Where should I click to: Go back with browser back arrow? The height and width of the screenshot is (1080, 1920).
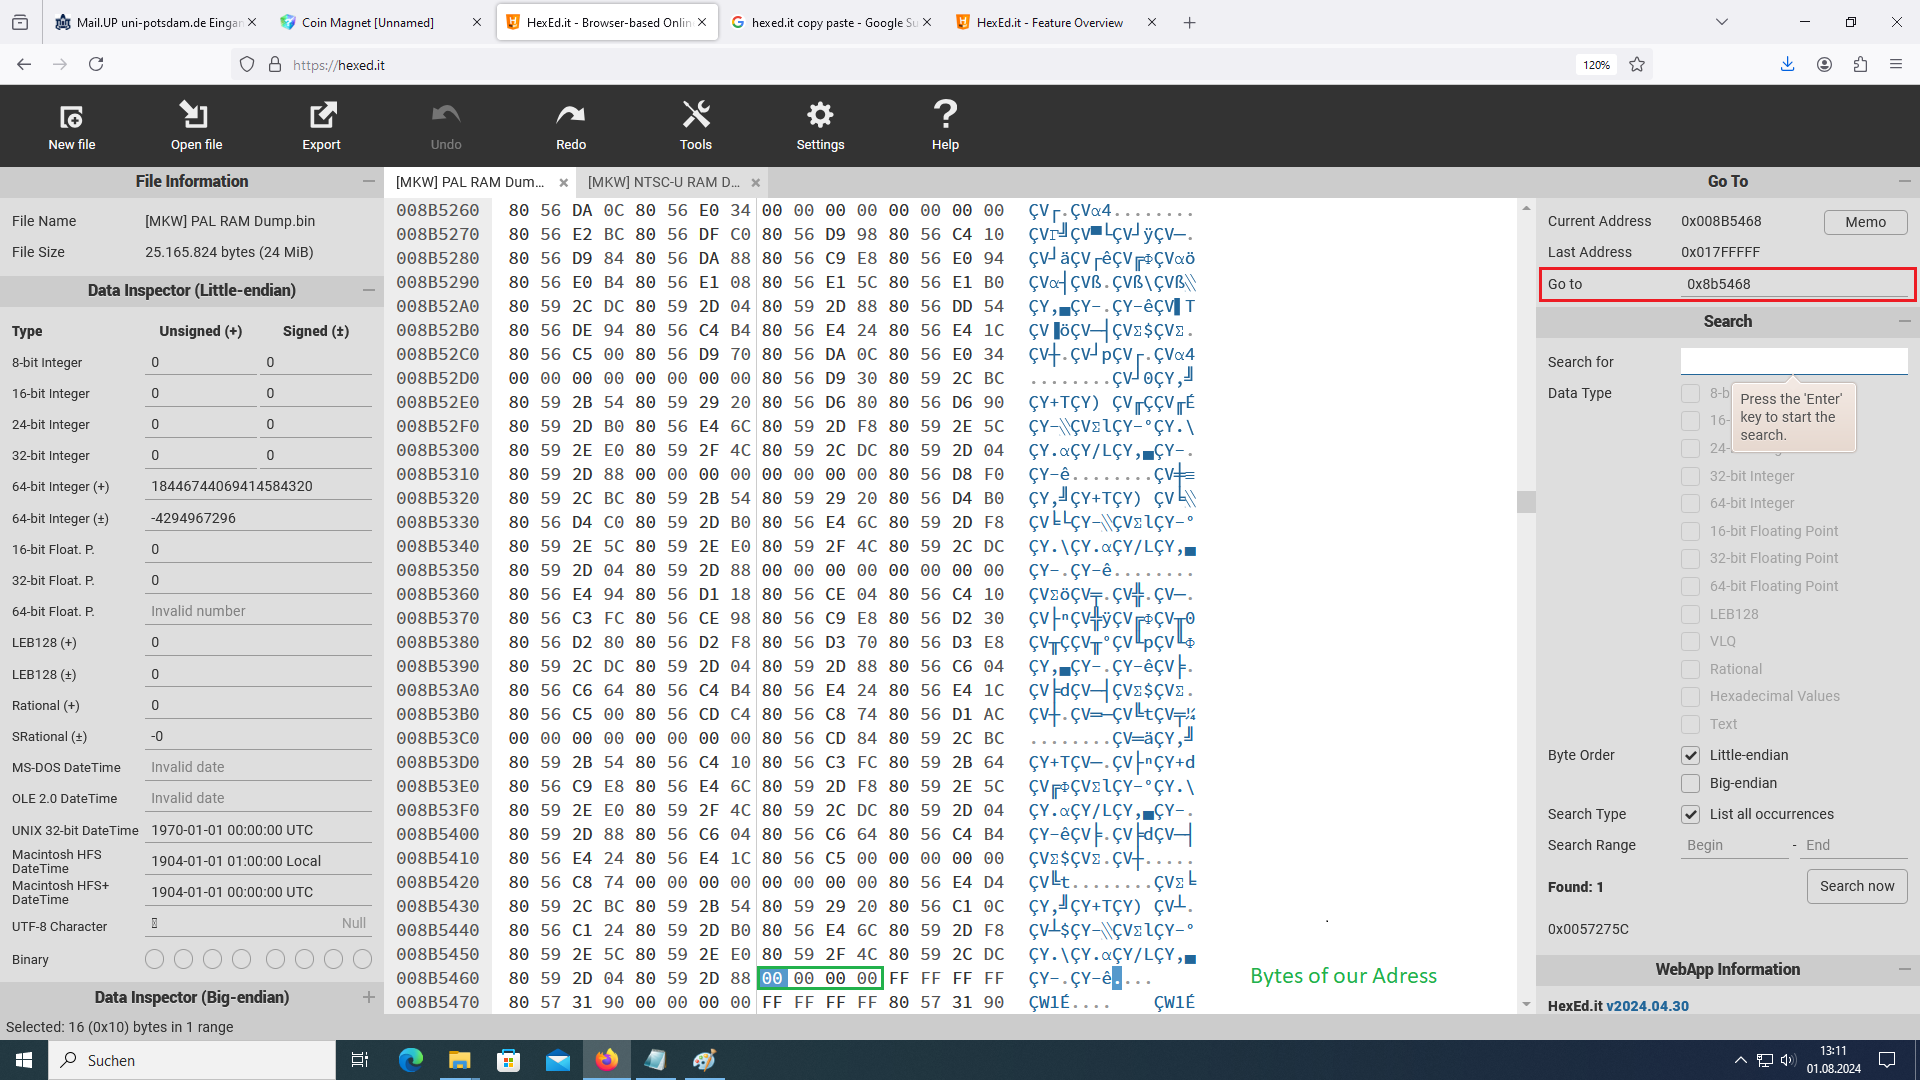point(24,64)
